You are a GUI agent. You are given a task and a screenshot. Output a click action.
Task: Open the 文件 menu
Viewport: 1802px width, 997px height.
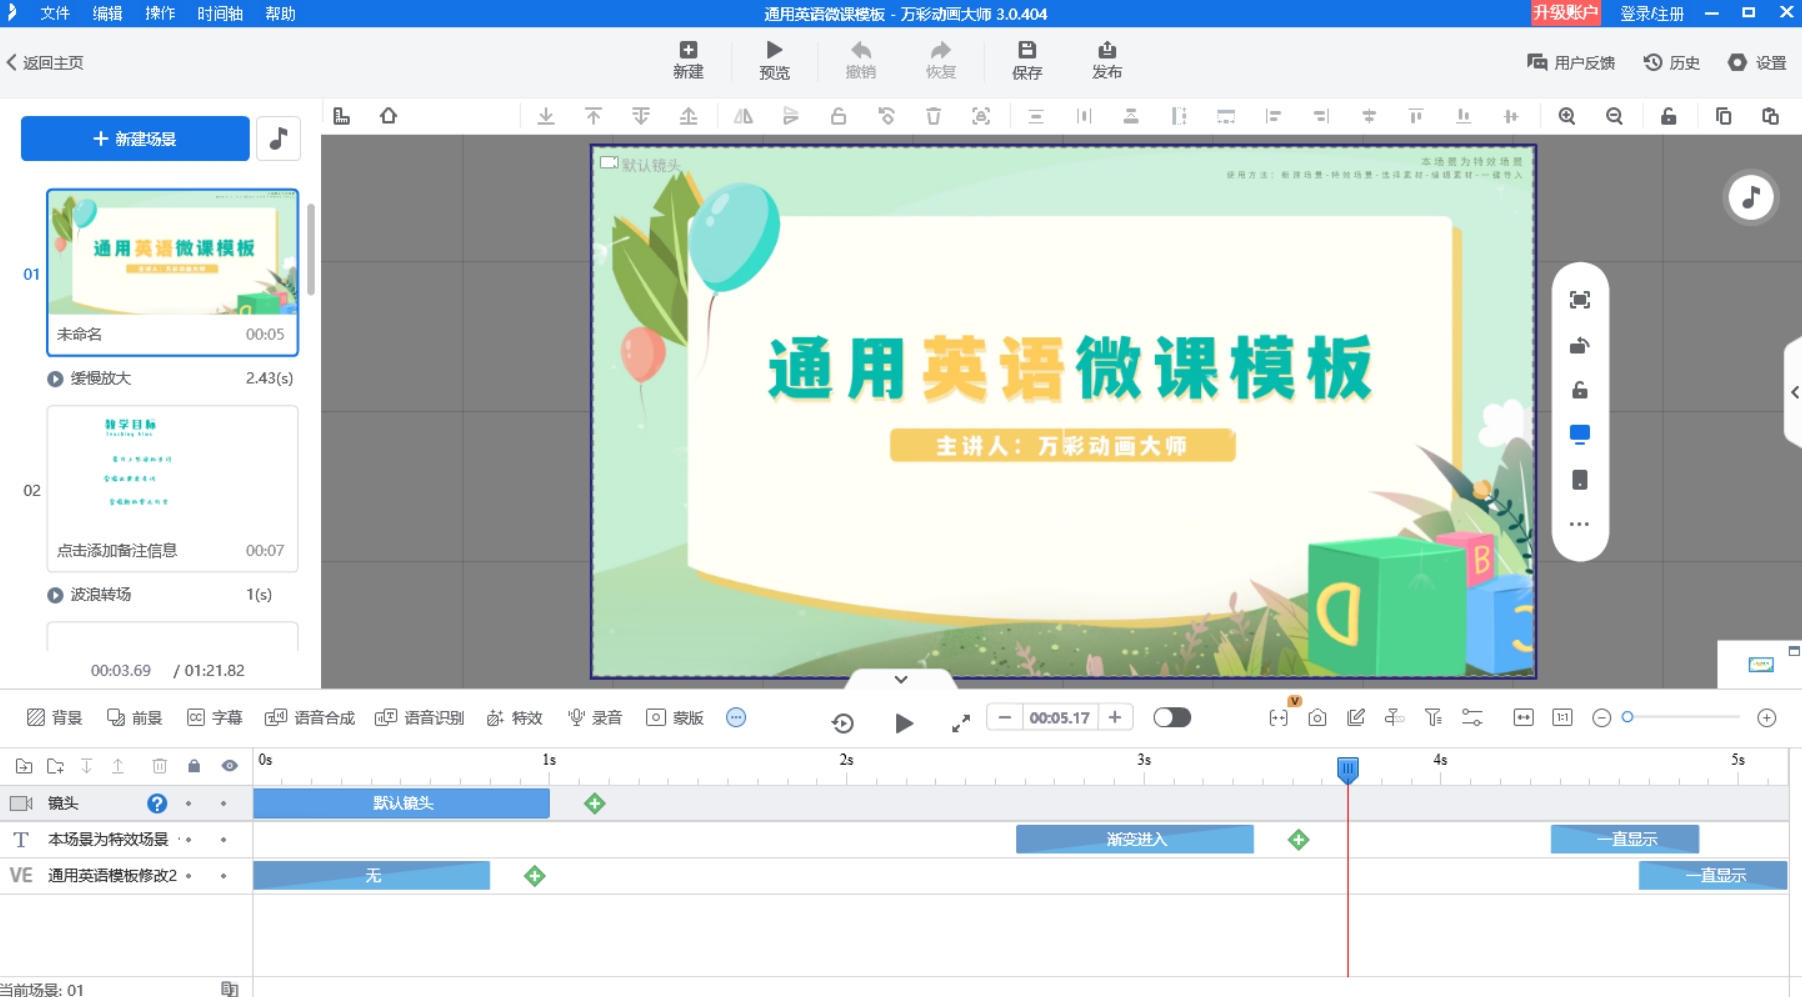point(55,13)
